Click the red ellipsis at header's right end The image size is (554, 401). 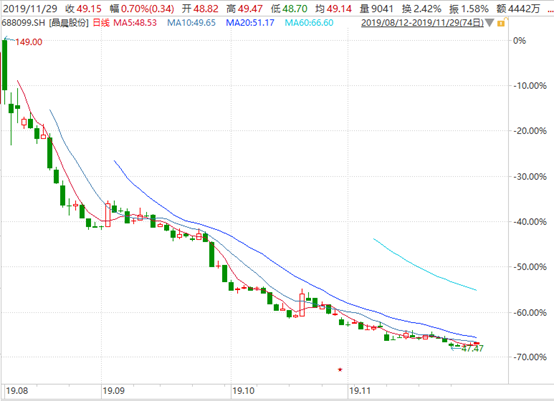click(x=550, y=10)
